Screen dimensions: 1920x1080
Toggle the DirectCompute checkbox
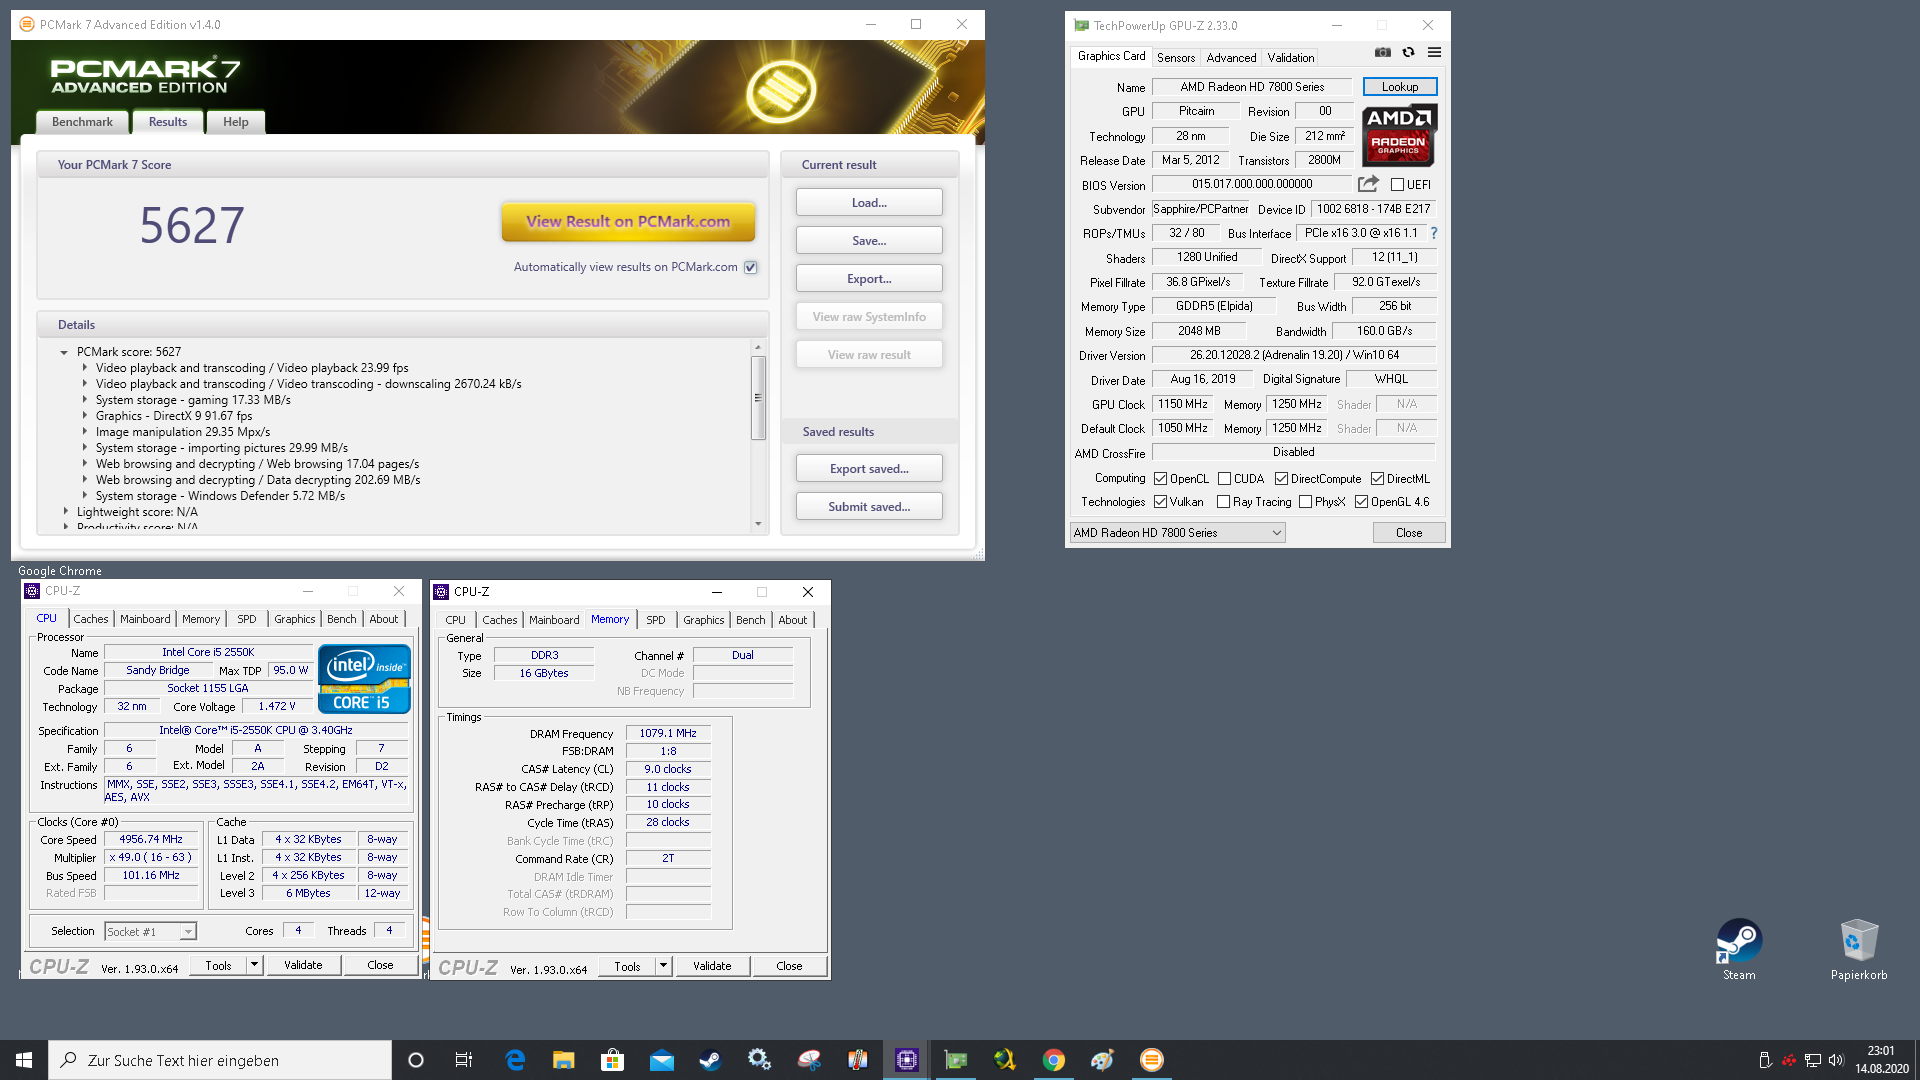1281,479
